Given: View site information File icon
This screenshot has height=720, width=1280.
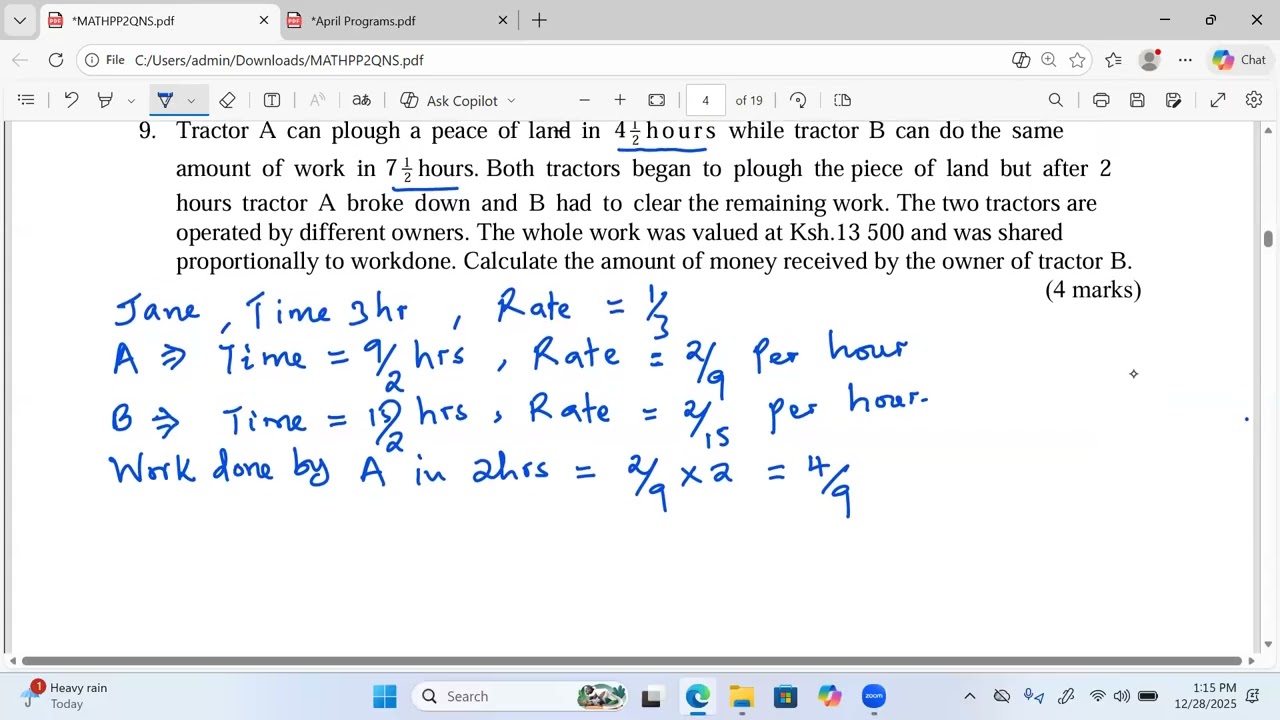Looking at the screenshot, I should tap(105, 60).
